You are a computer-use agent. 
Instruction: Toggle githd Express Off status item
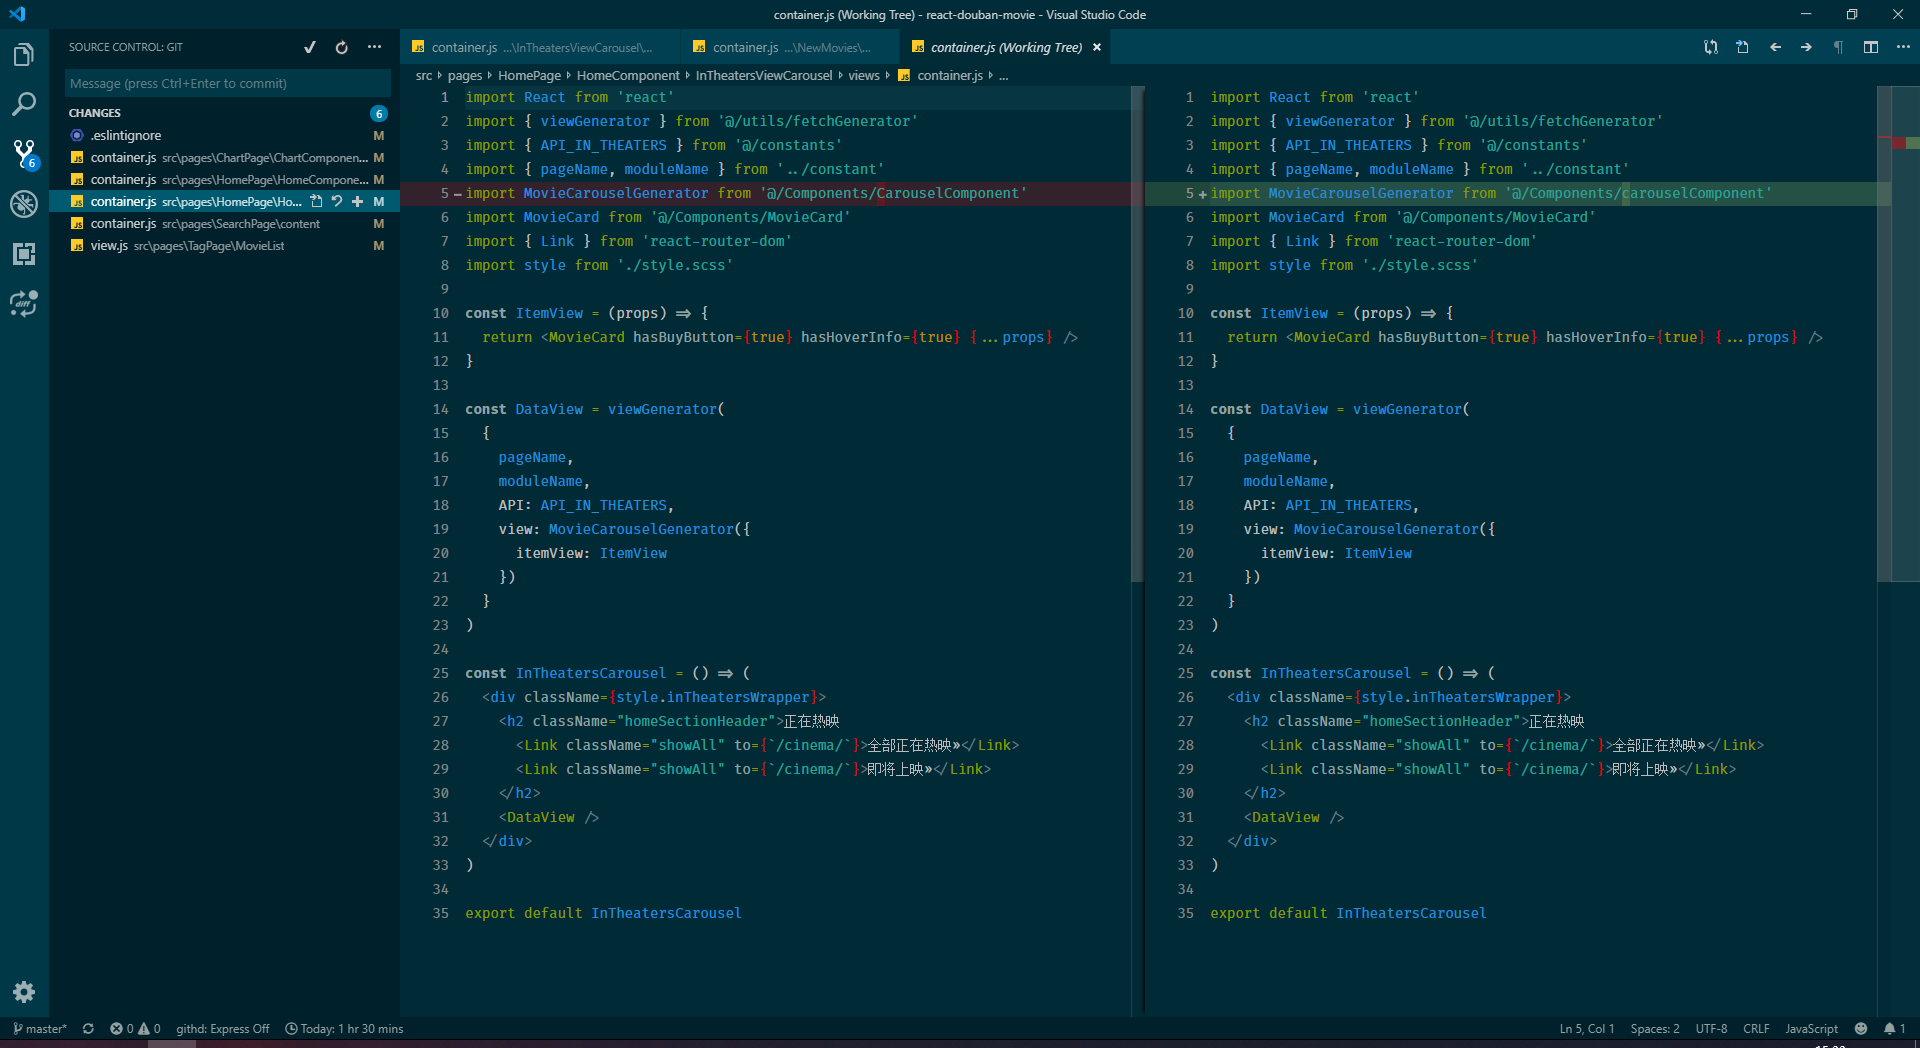[x=223, y=1028]
